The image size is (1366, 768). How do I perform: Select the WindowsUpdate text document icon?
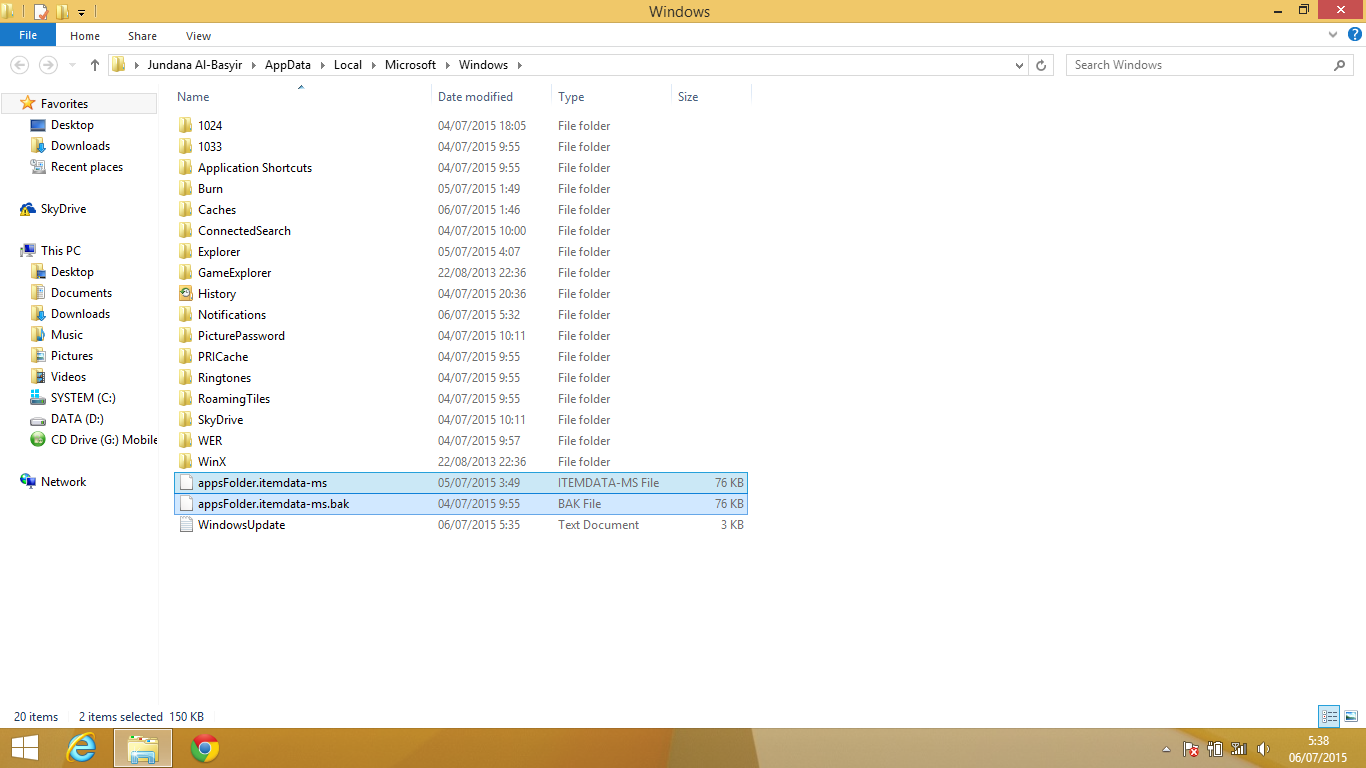(186, 525)
